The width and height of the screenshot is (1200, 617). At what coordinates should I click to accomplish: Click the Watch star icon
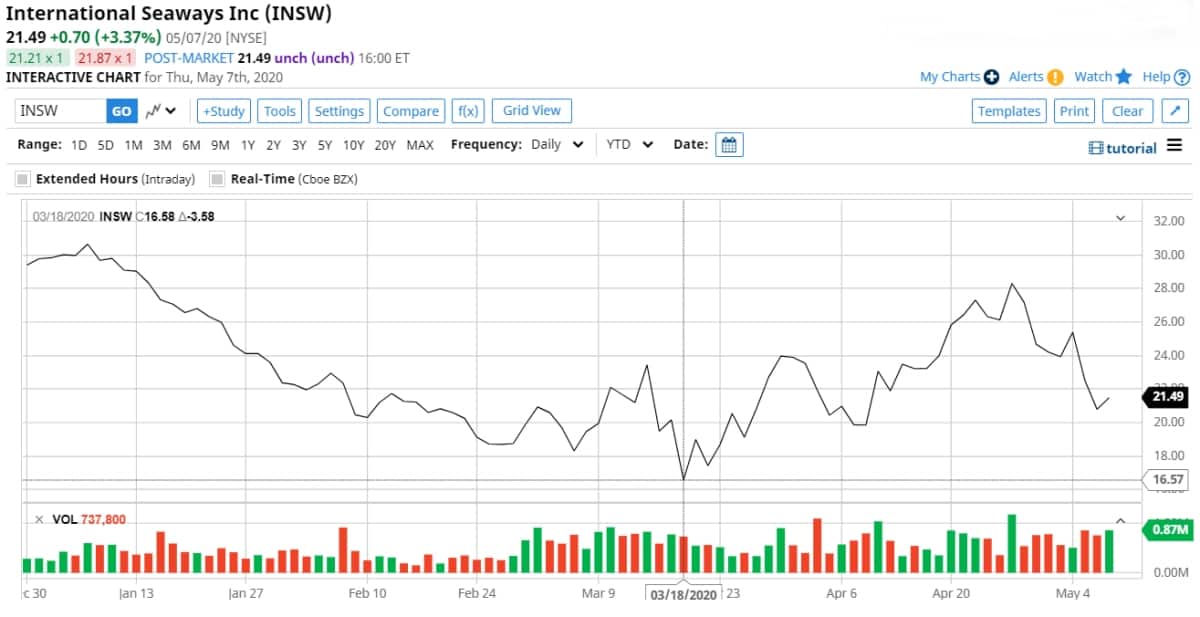pos(1124,77)
